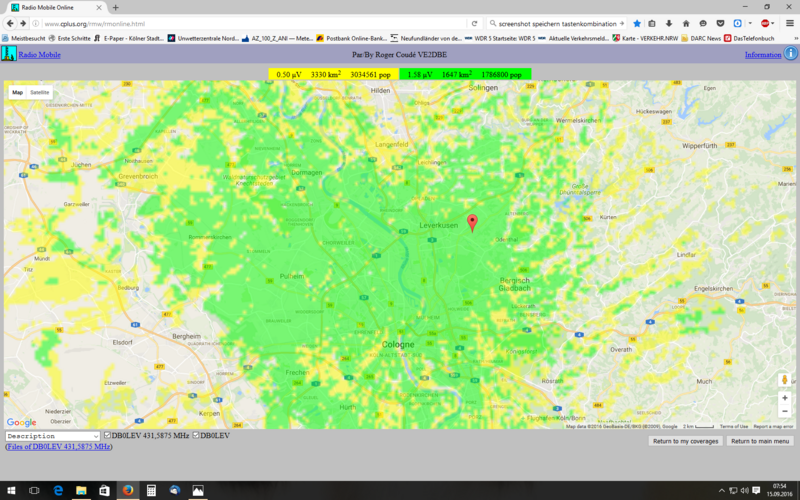
Task: Open Thunderbird mail icon in taskbar
Action: coord(174,490)
